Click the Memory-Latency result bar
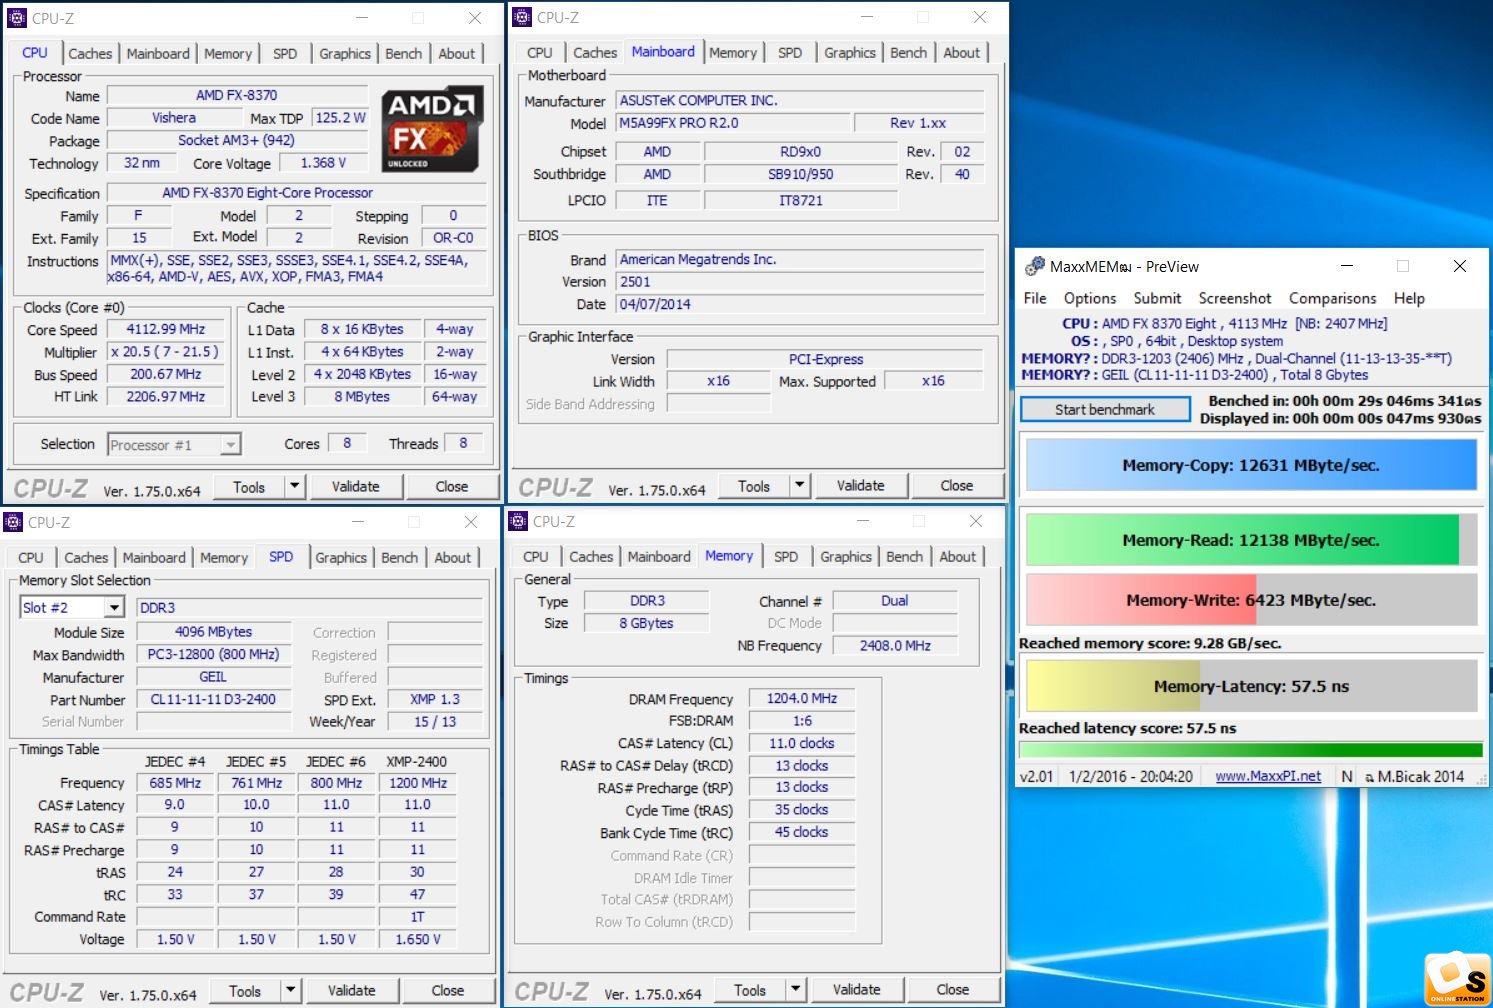The height and width of the screenshot is (1008, 1493). pyautogui.click(x=1251, y=686)
